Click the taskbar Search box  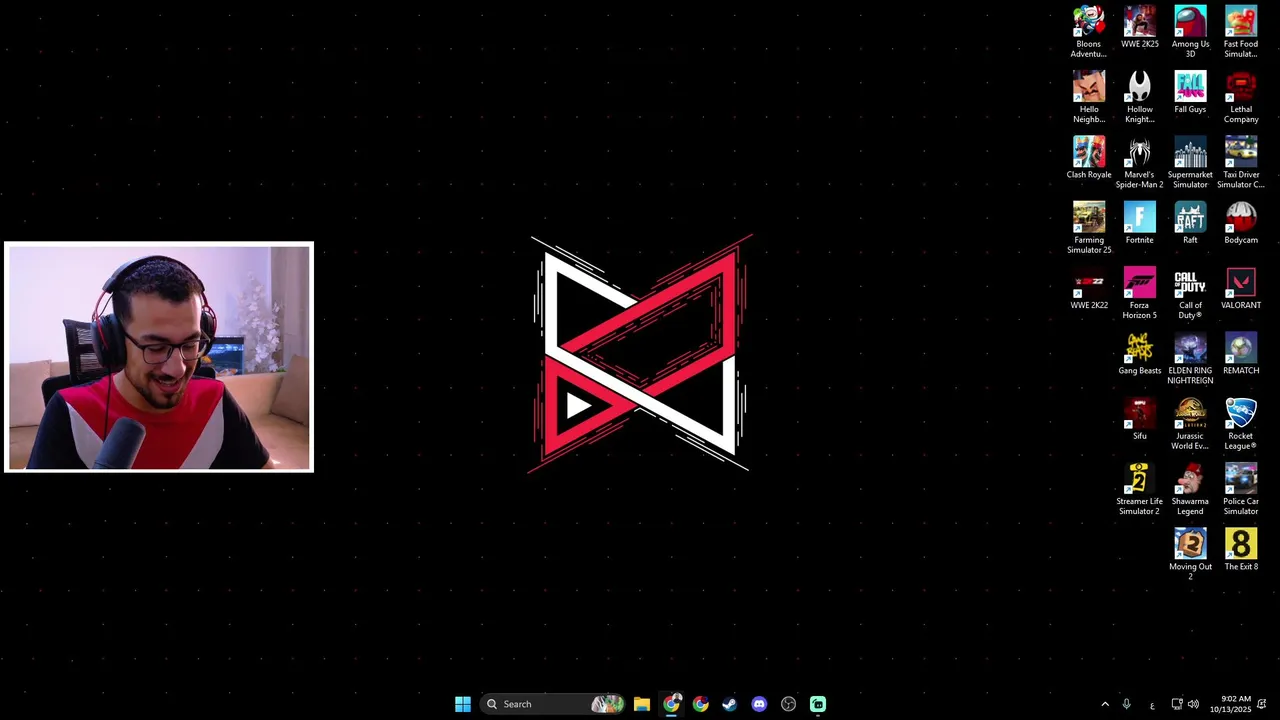point(553,704)
